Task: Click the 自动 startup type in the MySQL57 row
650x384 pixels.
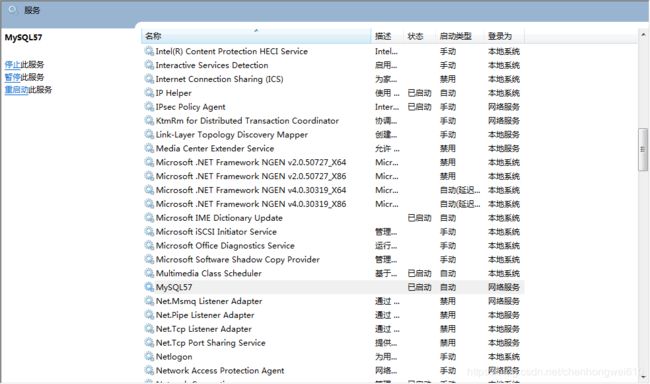Action: 448,287
